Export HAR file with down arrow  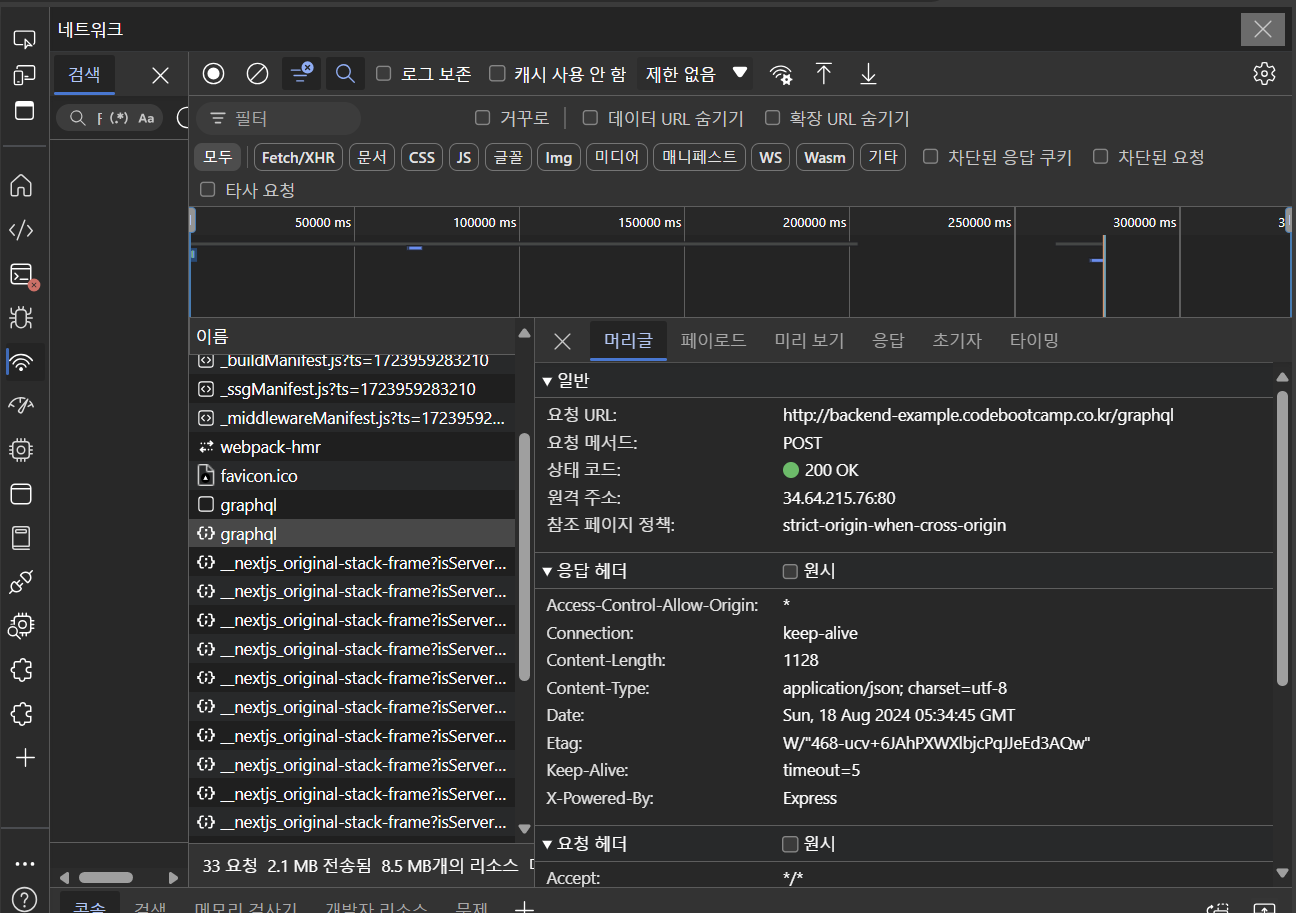tap(868, 74)
